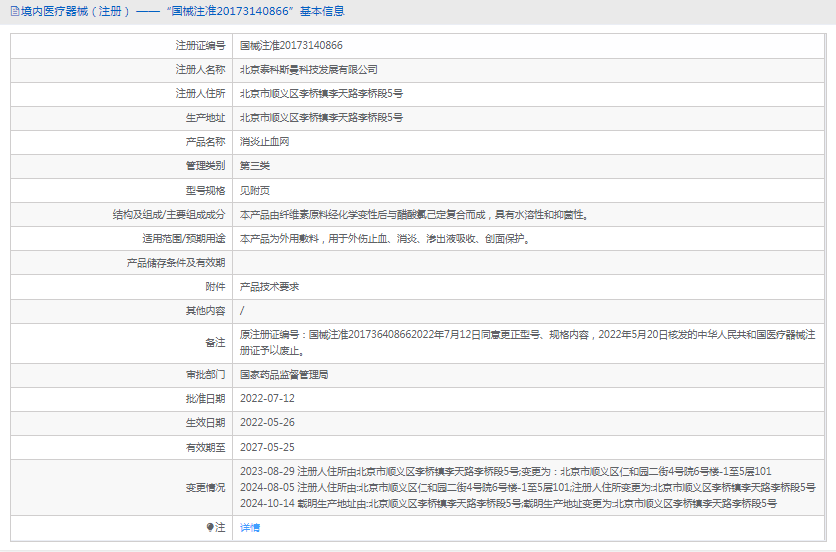Click the 管理类别 row label
The height and width of the screenshot is (552, 836).
click(205, 165)
